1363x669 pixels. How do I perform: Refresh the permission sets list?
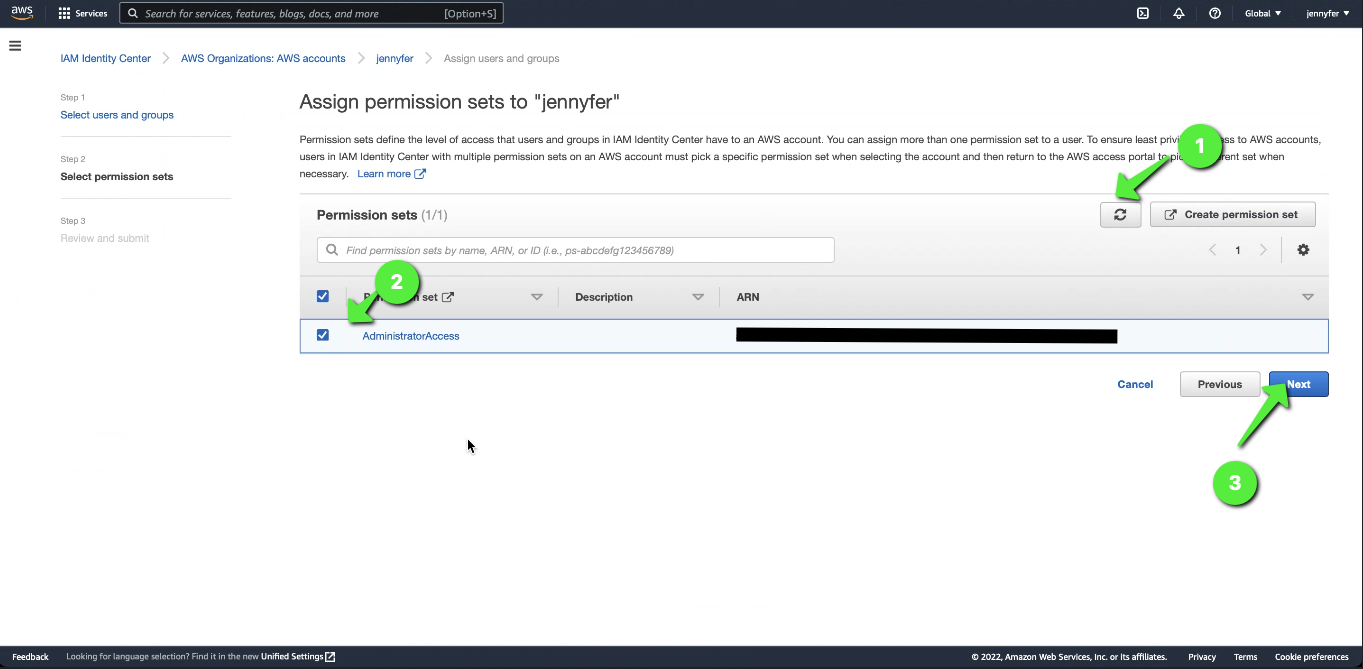[x=1120, y=214]
